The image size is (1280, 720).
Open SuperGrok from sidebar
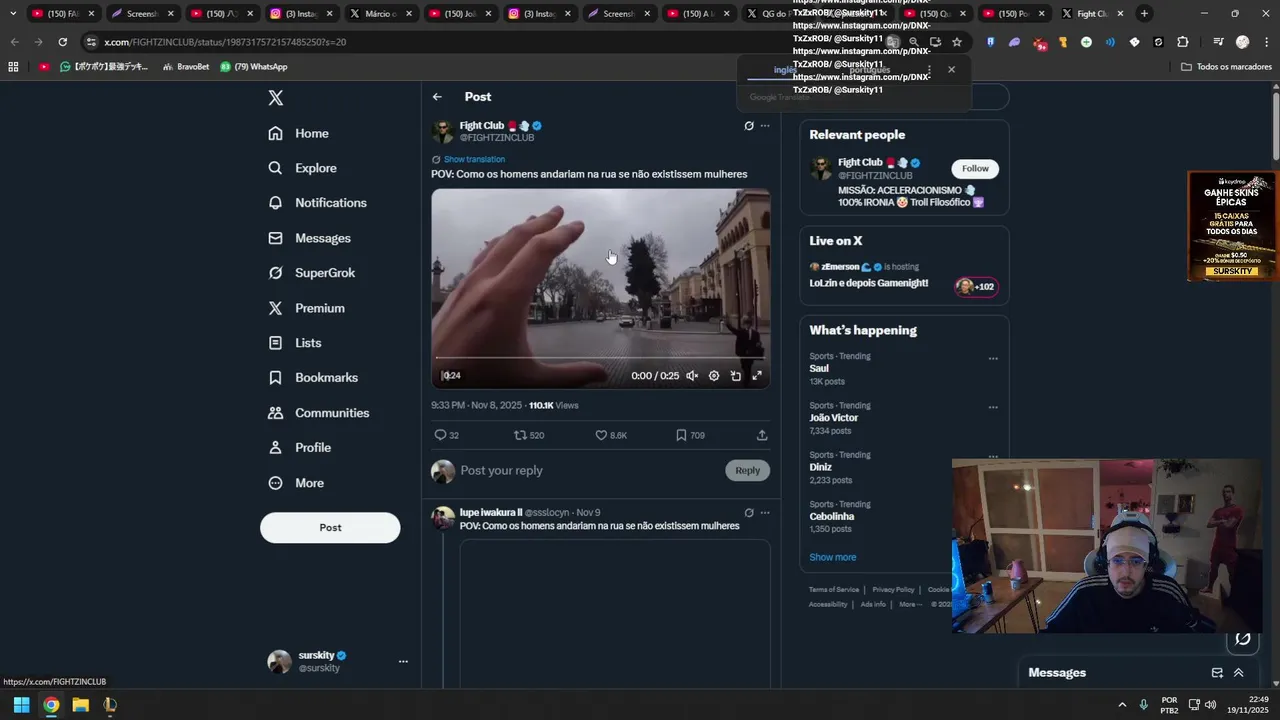[311, 273]
